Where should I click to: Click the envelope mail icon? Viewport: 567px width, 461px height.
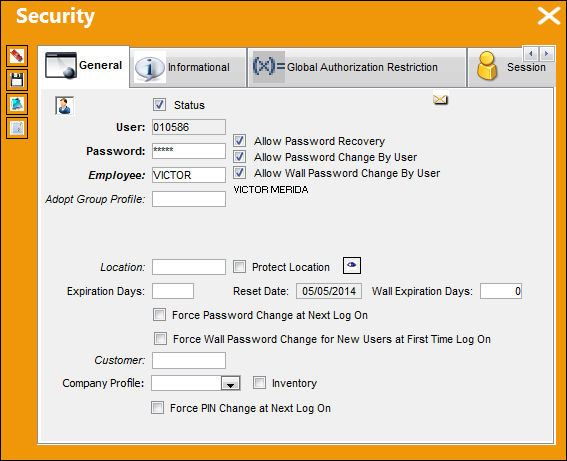coord(440,99)
